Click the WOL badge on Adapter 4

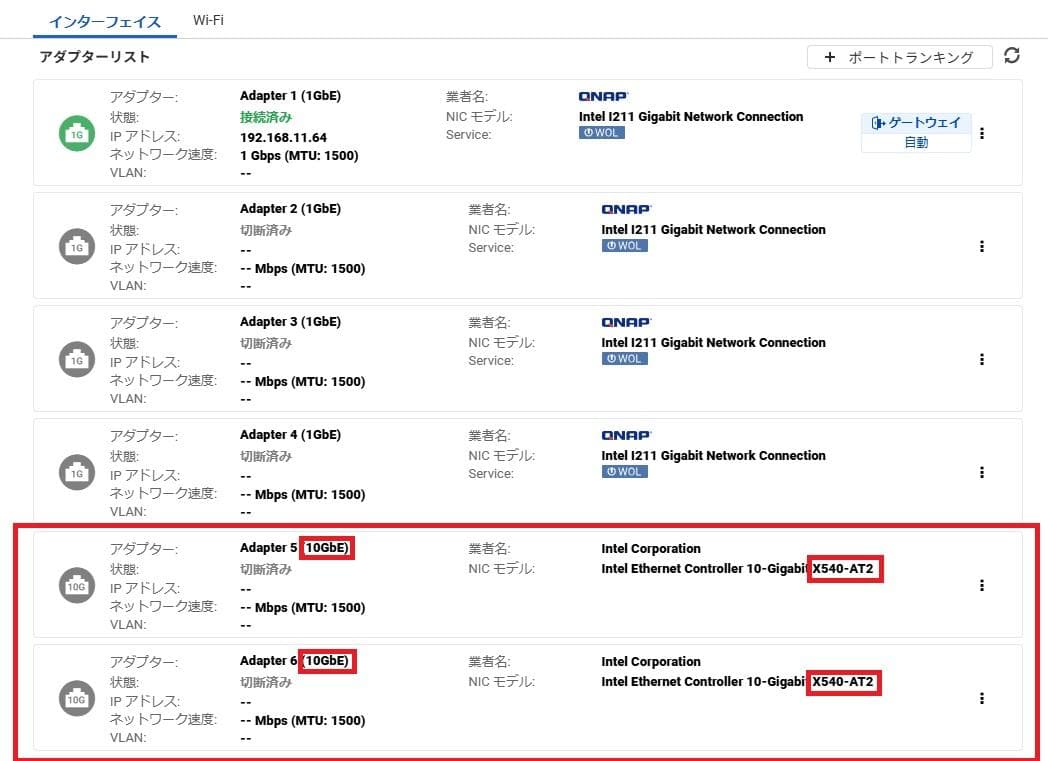coord(624,472)
